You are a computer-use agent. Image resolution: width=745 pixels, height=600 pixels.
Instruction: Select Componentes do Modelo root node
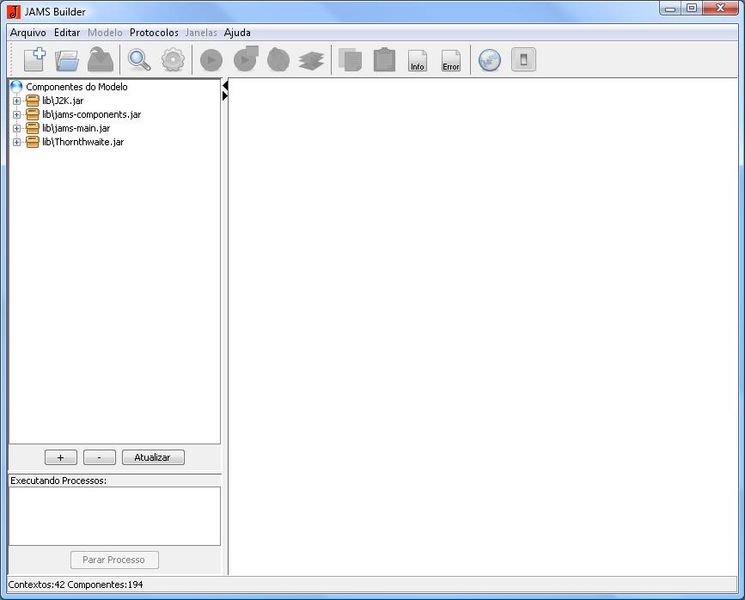[76, 87]
